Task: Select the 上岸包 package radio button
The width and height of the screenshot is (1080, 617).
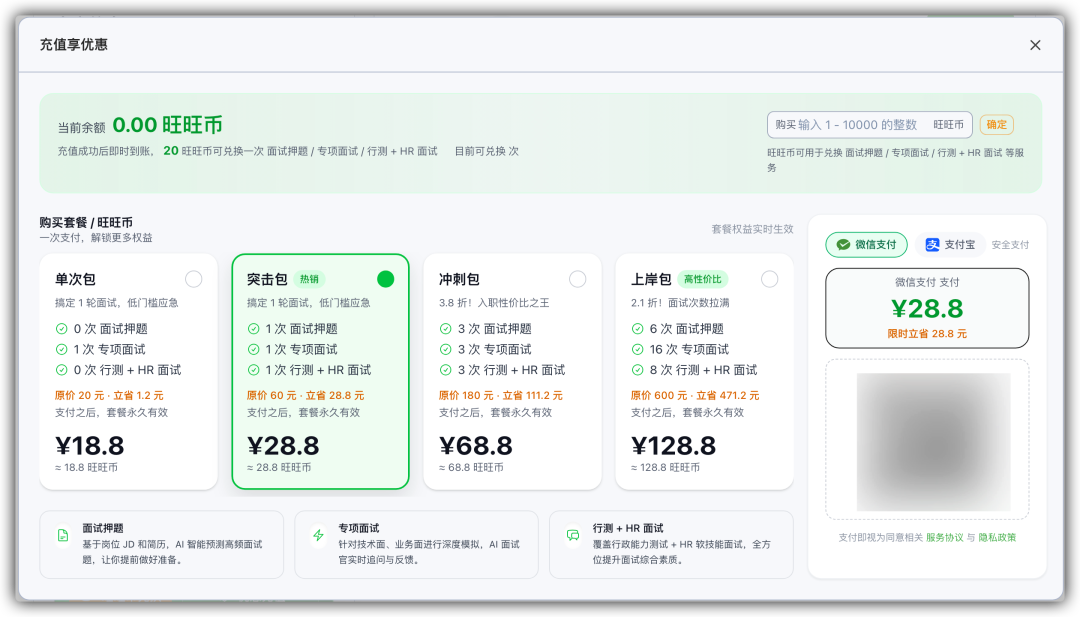Action: pyautogui.click(x=770, y=279)
